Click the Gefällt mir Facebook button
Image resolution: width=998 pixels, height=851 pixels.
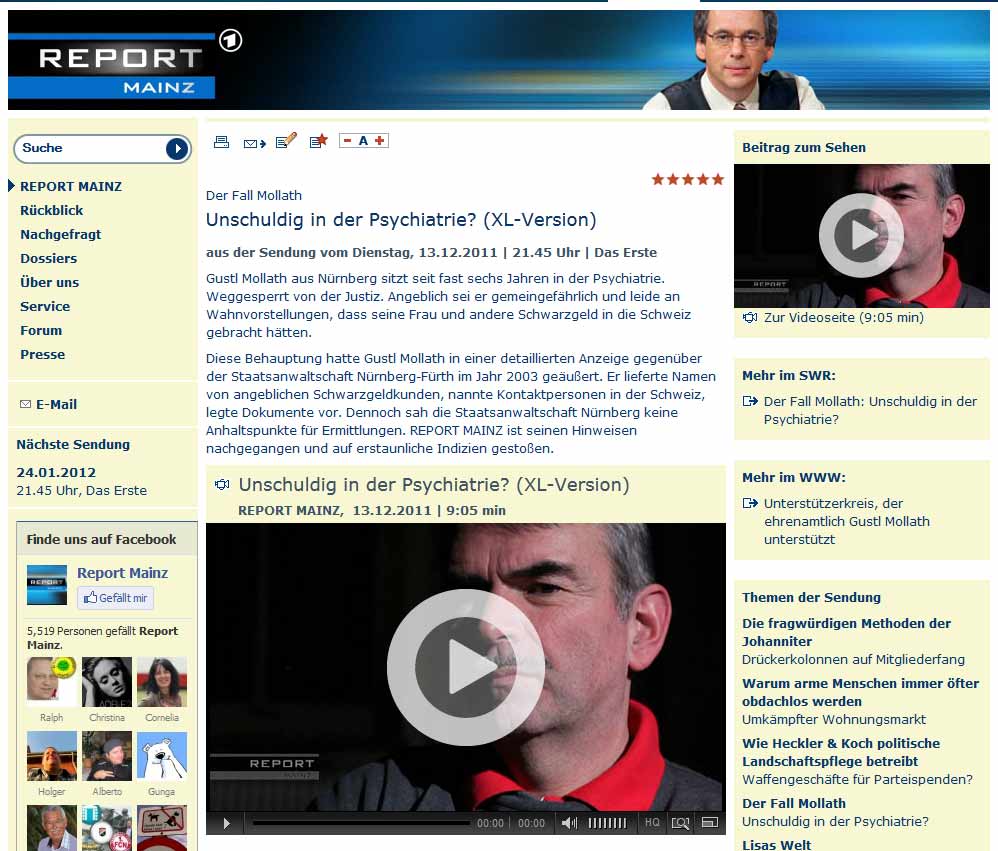[116, 598]
